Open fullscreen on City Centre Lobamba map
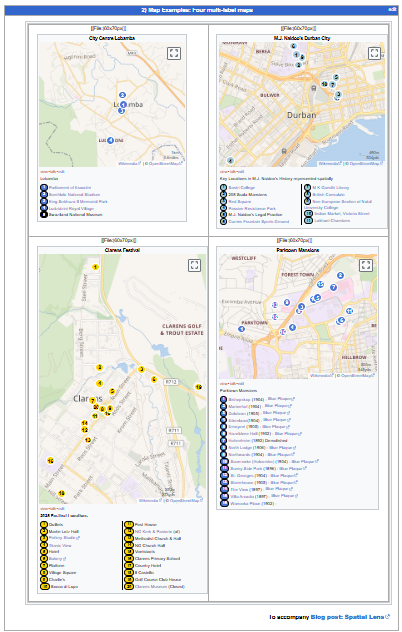Screen dimensions: 402x632 tap(174, 53)
